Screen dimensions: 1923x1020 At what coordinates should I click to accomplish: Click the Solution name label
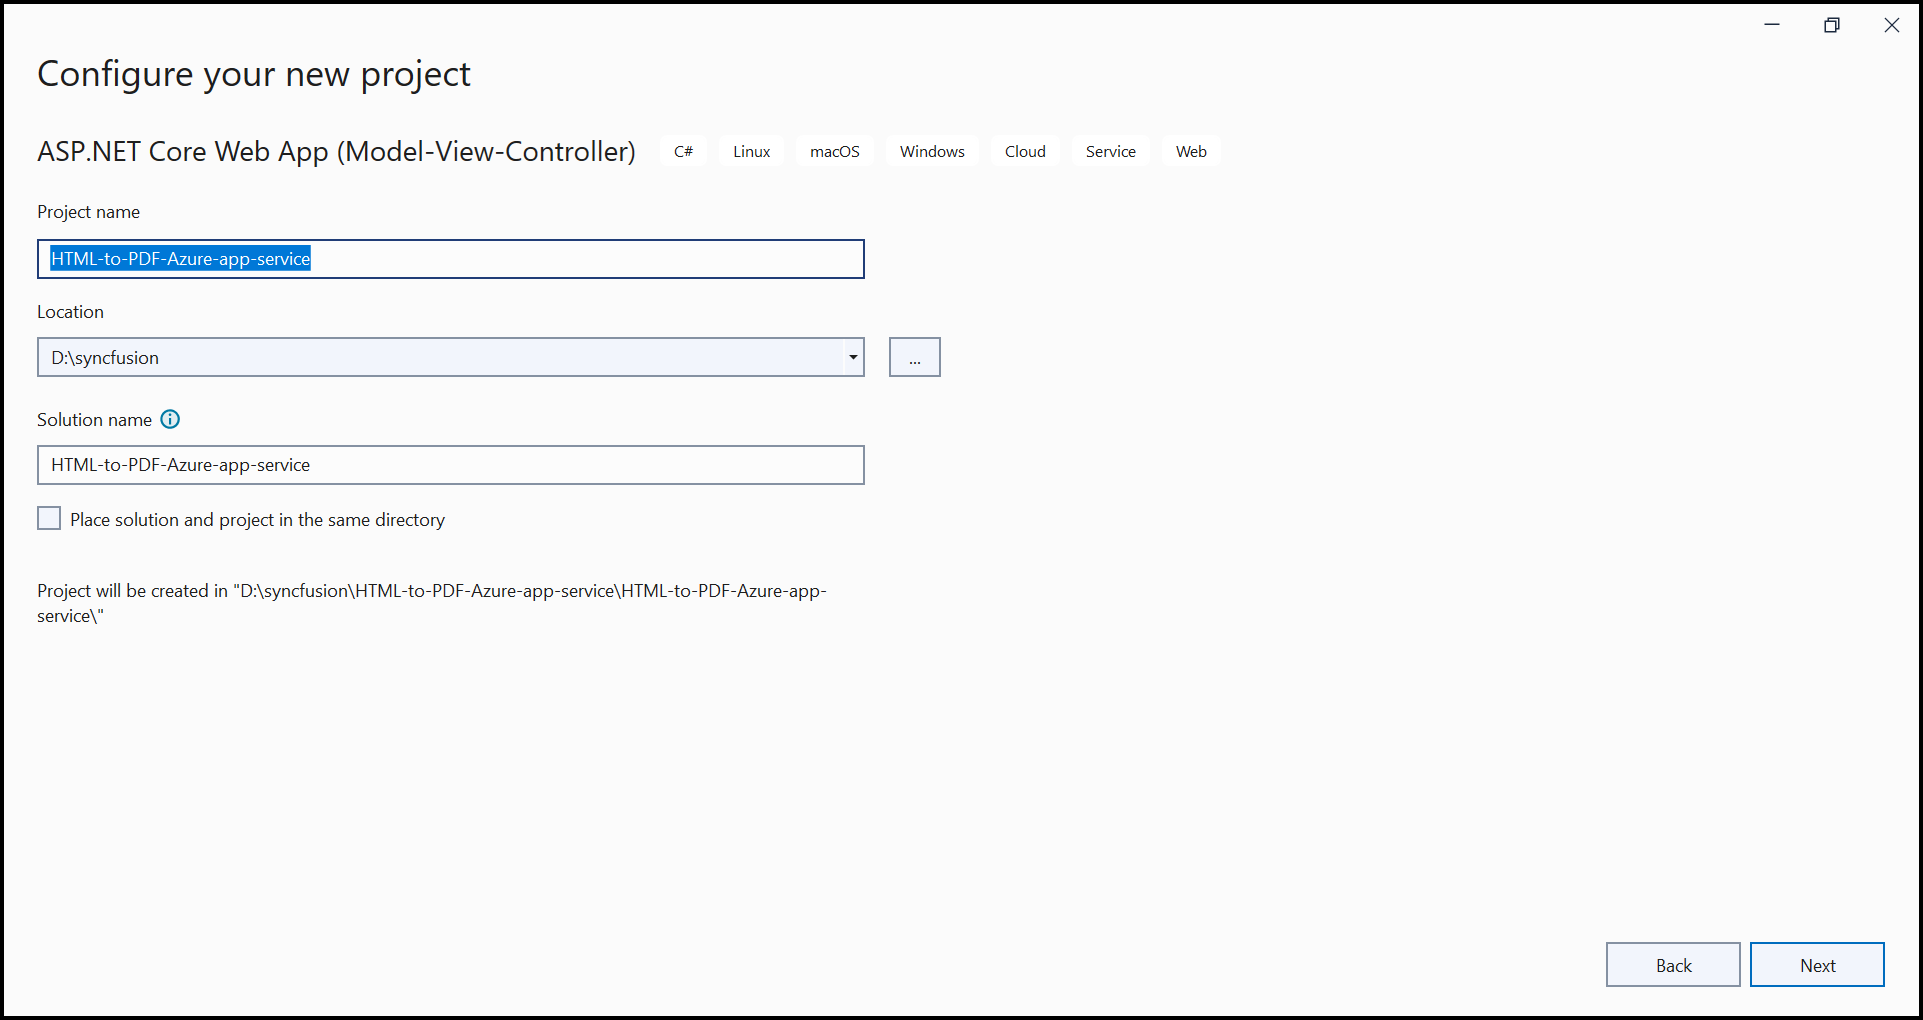click(94, 420)
